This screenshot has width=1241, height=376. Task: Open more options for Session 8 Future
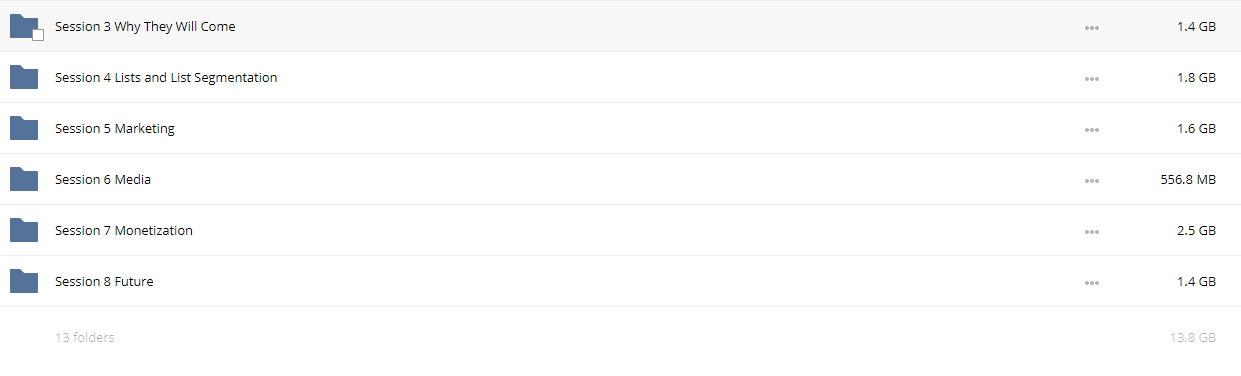1092,283
